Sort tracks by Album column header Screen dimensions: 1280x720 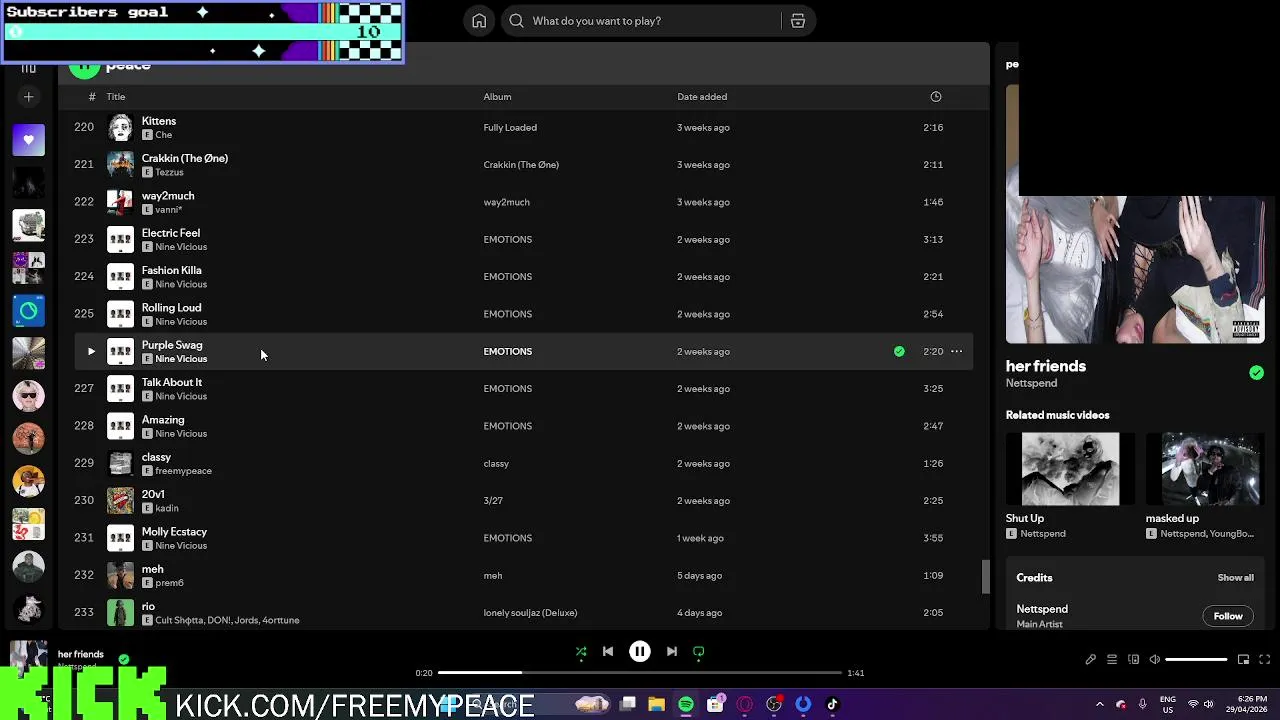[497, 97]
